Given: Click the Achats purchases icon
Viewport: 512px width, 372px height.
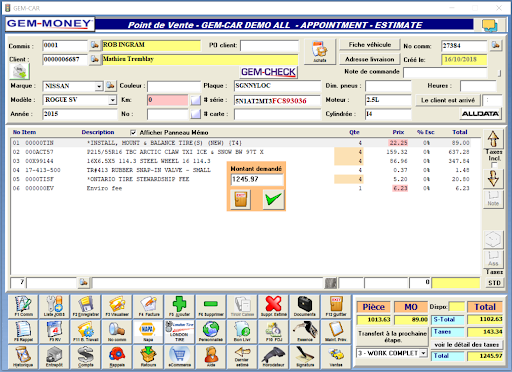Looking at the screenshot, I should click(x=320, y=52).
